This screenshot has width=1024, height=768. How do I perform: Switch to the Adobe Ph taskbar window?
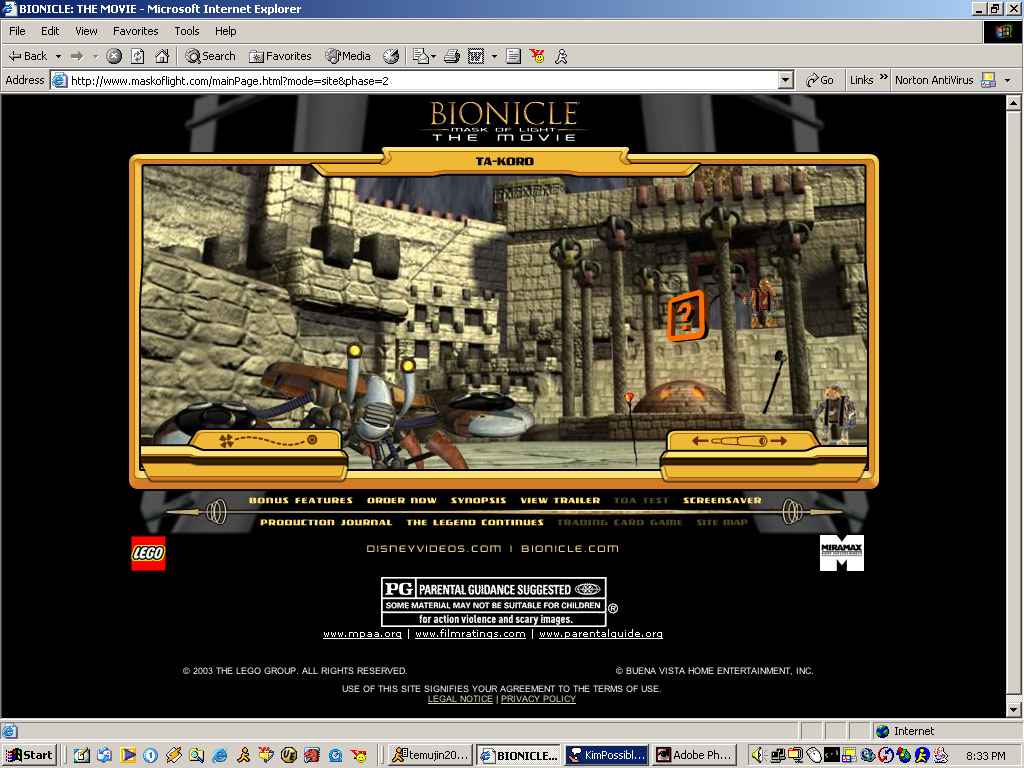tap(694, 755)
